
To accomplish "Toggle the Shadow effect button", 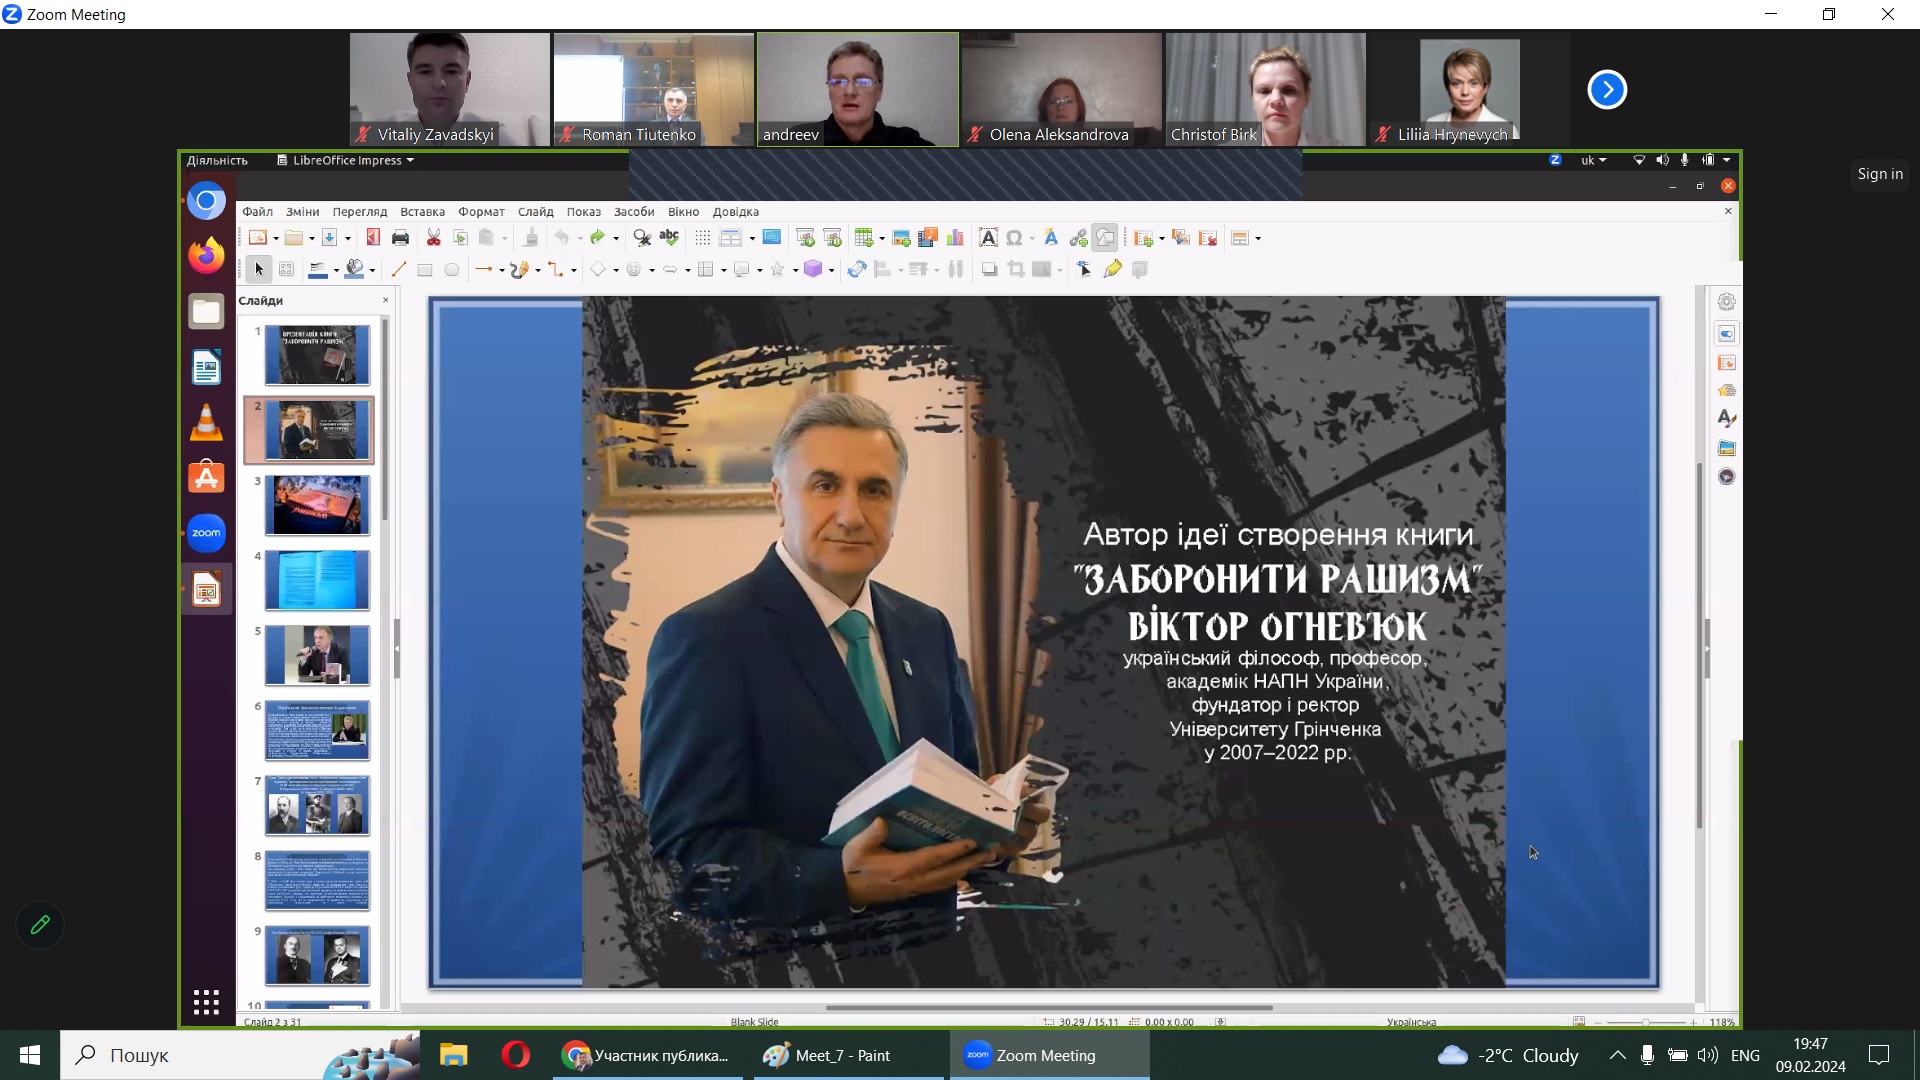I will pos(989,270).
